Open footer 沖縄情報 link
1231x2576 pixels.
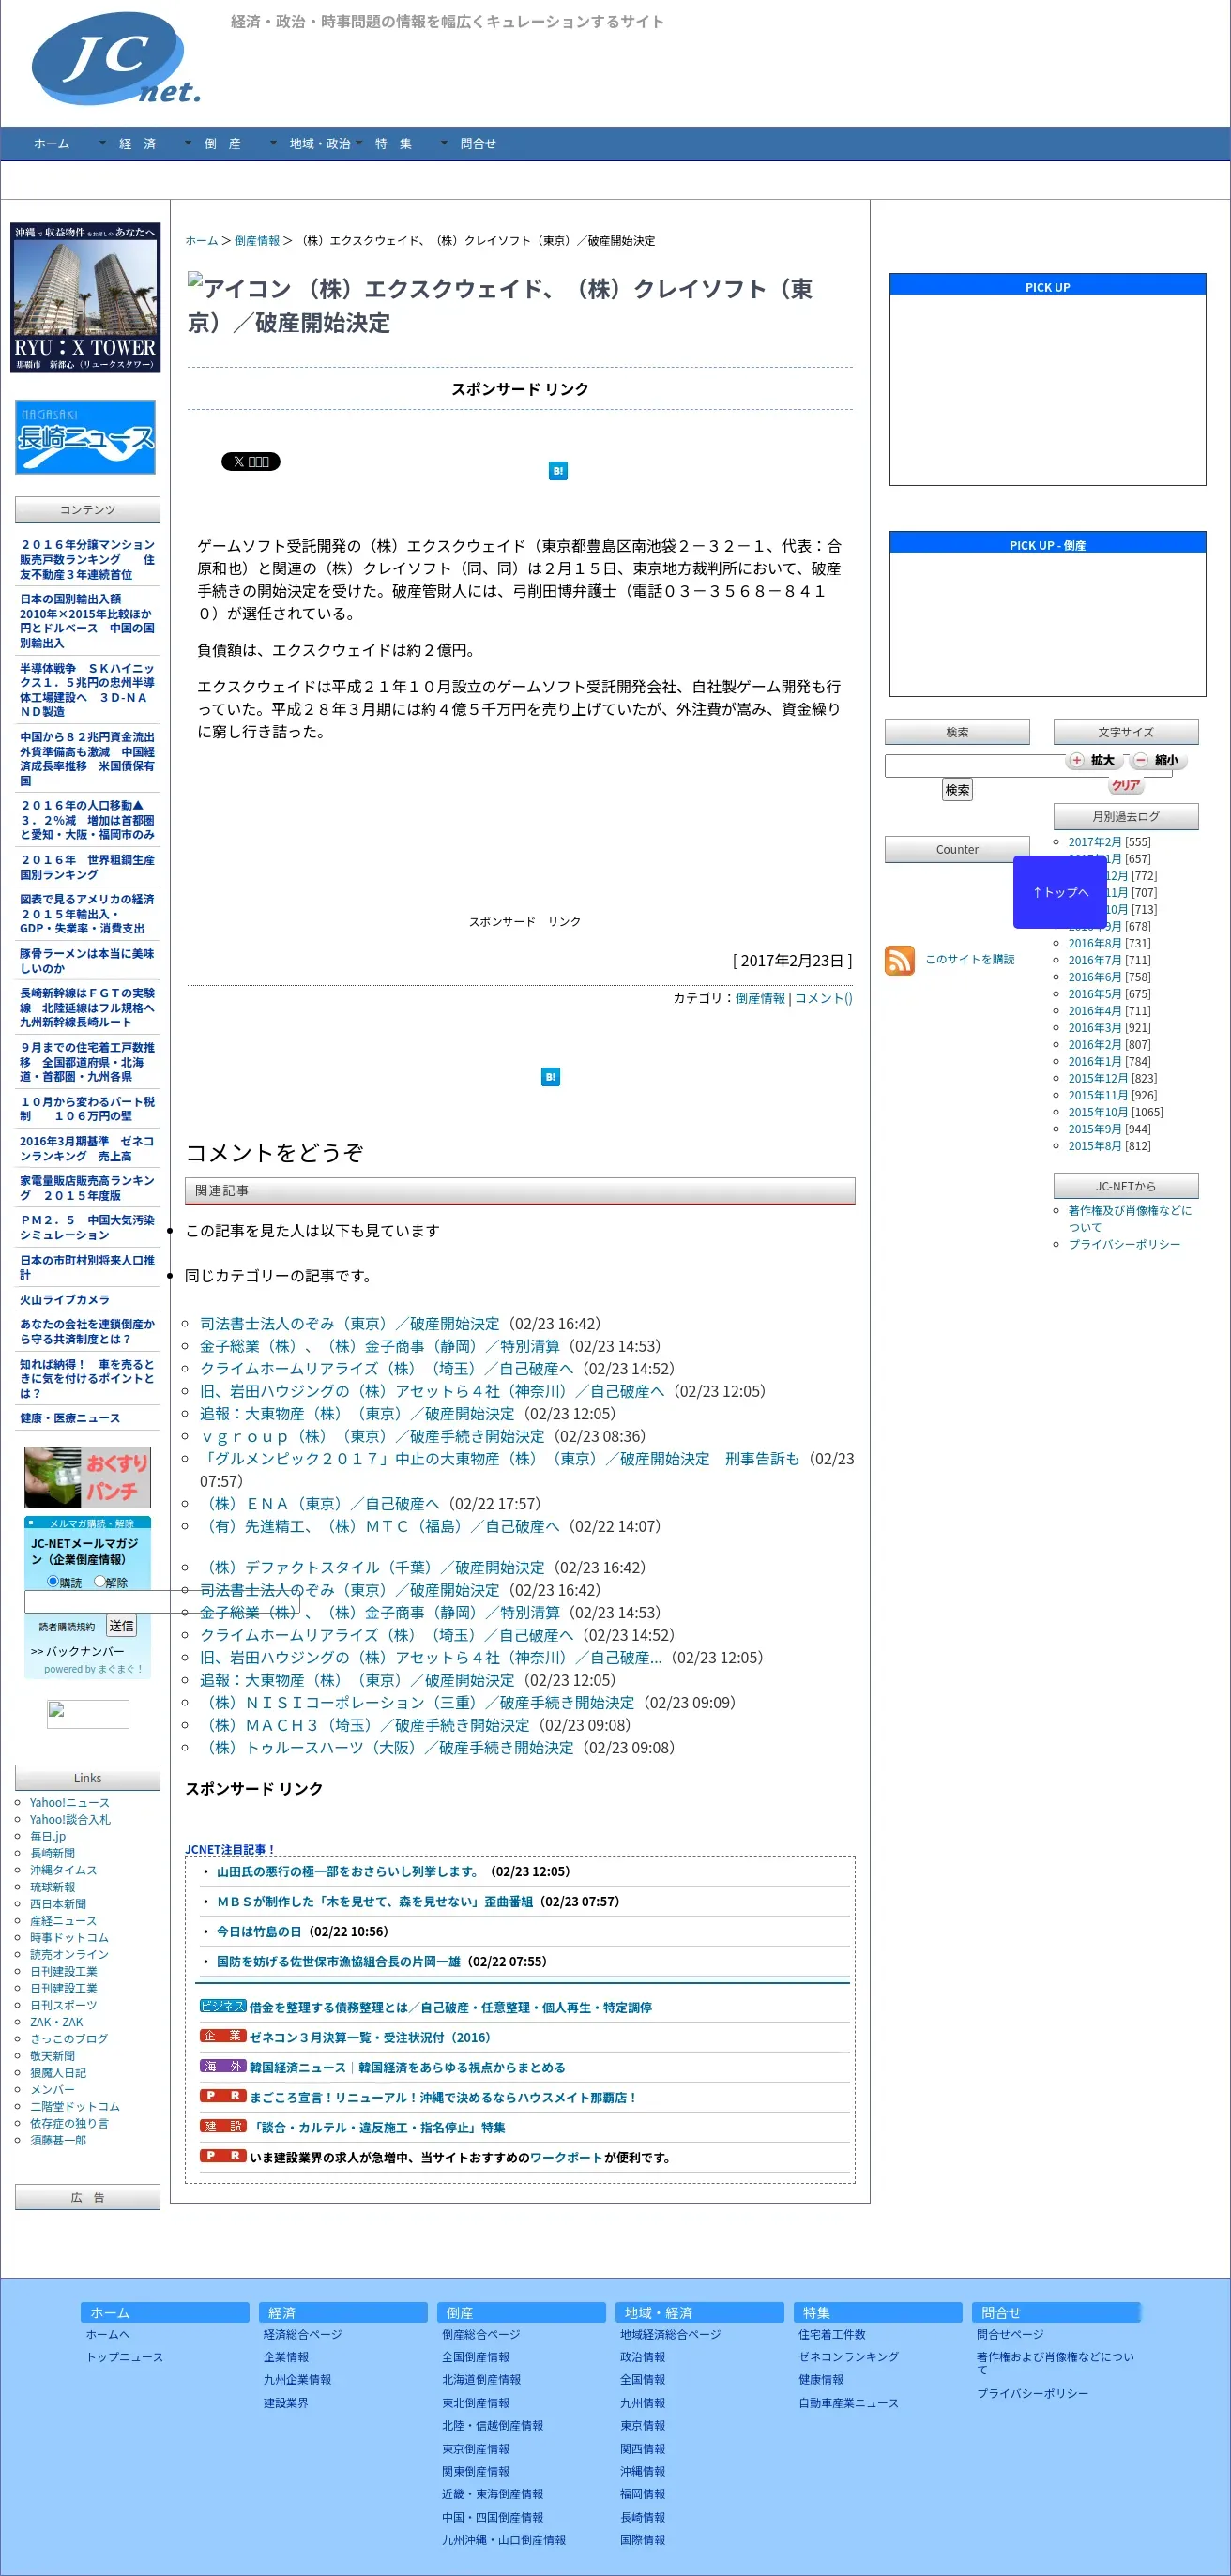pyautogui.click(x=642, y=2471)
